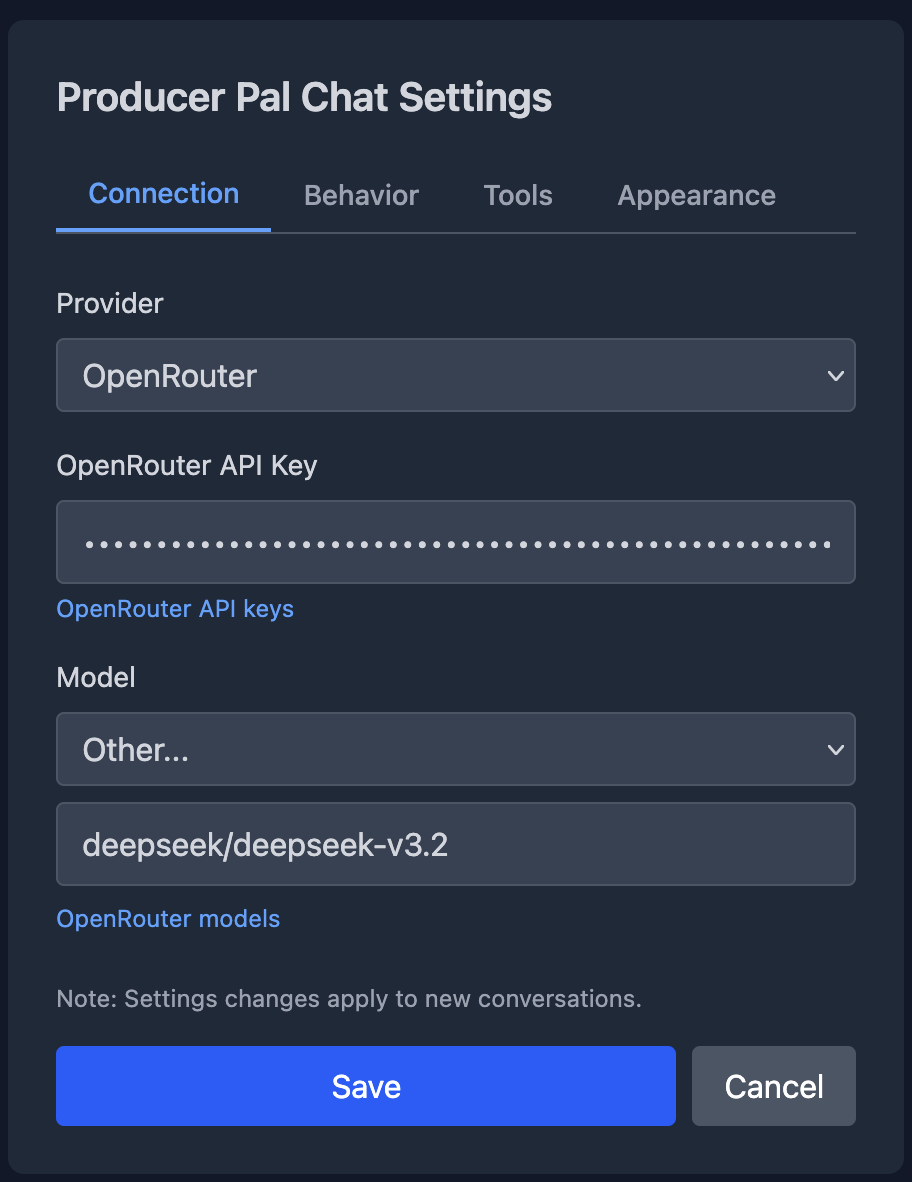Switch to the Behavior tab
The image size is (912, 1182).
pos(361,195)
